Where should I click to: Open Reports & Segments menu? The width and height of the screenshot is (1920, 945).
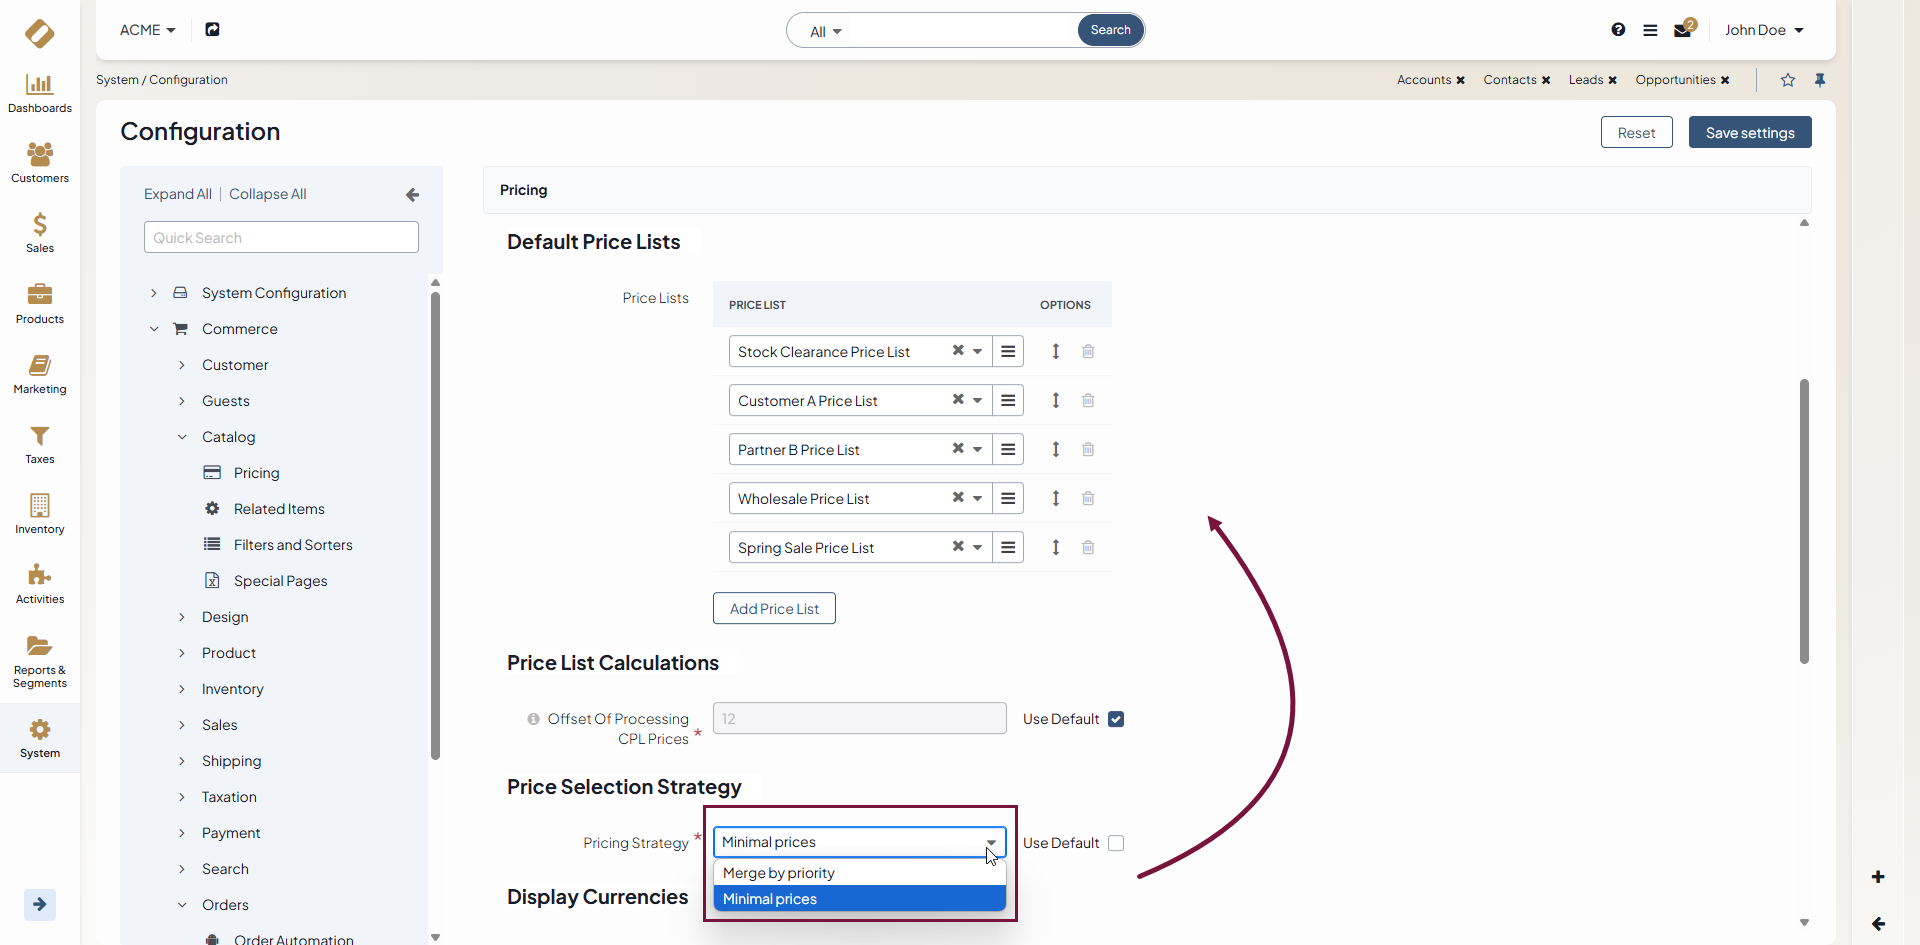click(40, 661)
